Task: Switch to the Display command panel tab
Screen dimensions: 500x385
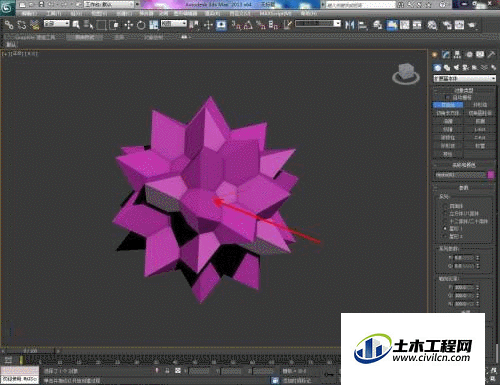Action: pyautogui.click(x=480, y=55)
